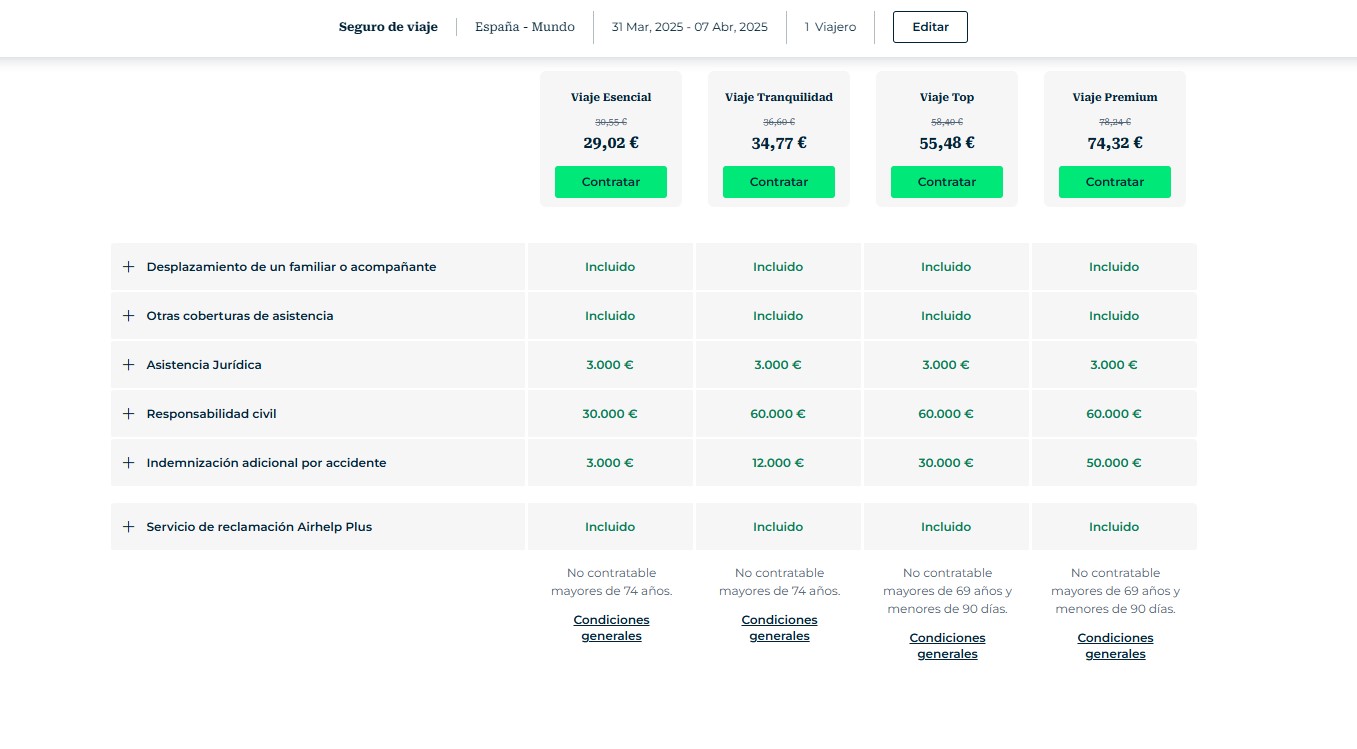Click Contratar for Viaje Premium plan

tap(1115, 182)
